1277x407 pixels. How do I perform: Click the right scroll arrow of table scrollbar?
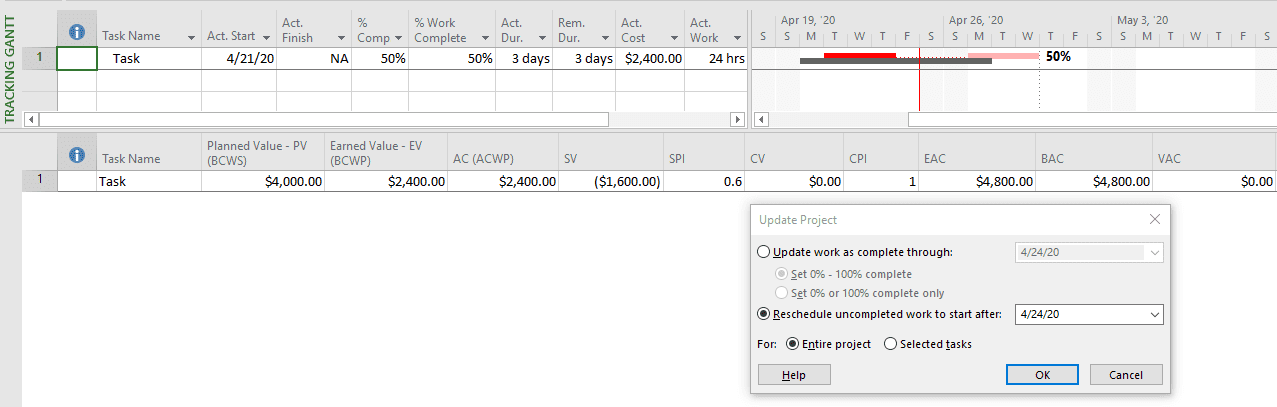click(739, 119)
